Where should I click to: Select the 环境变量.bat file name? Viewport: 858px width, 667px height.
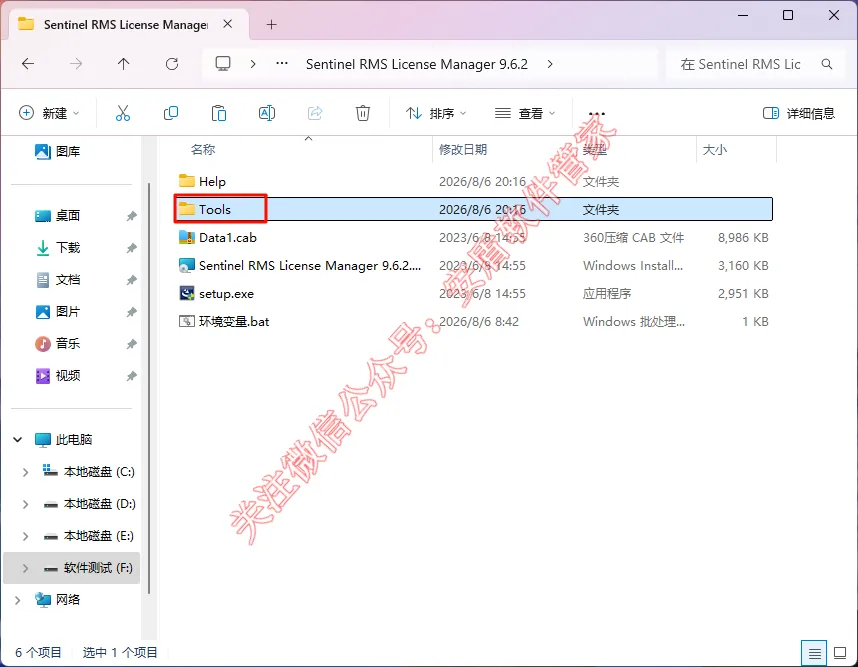pos(234,321)
